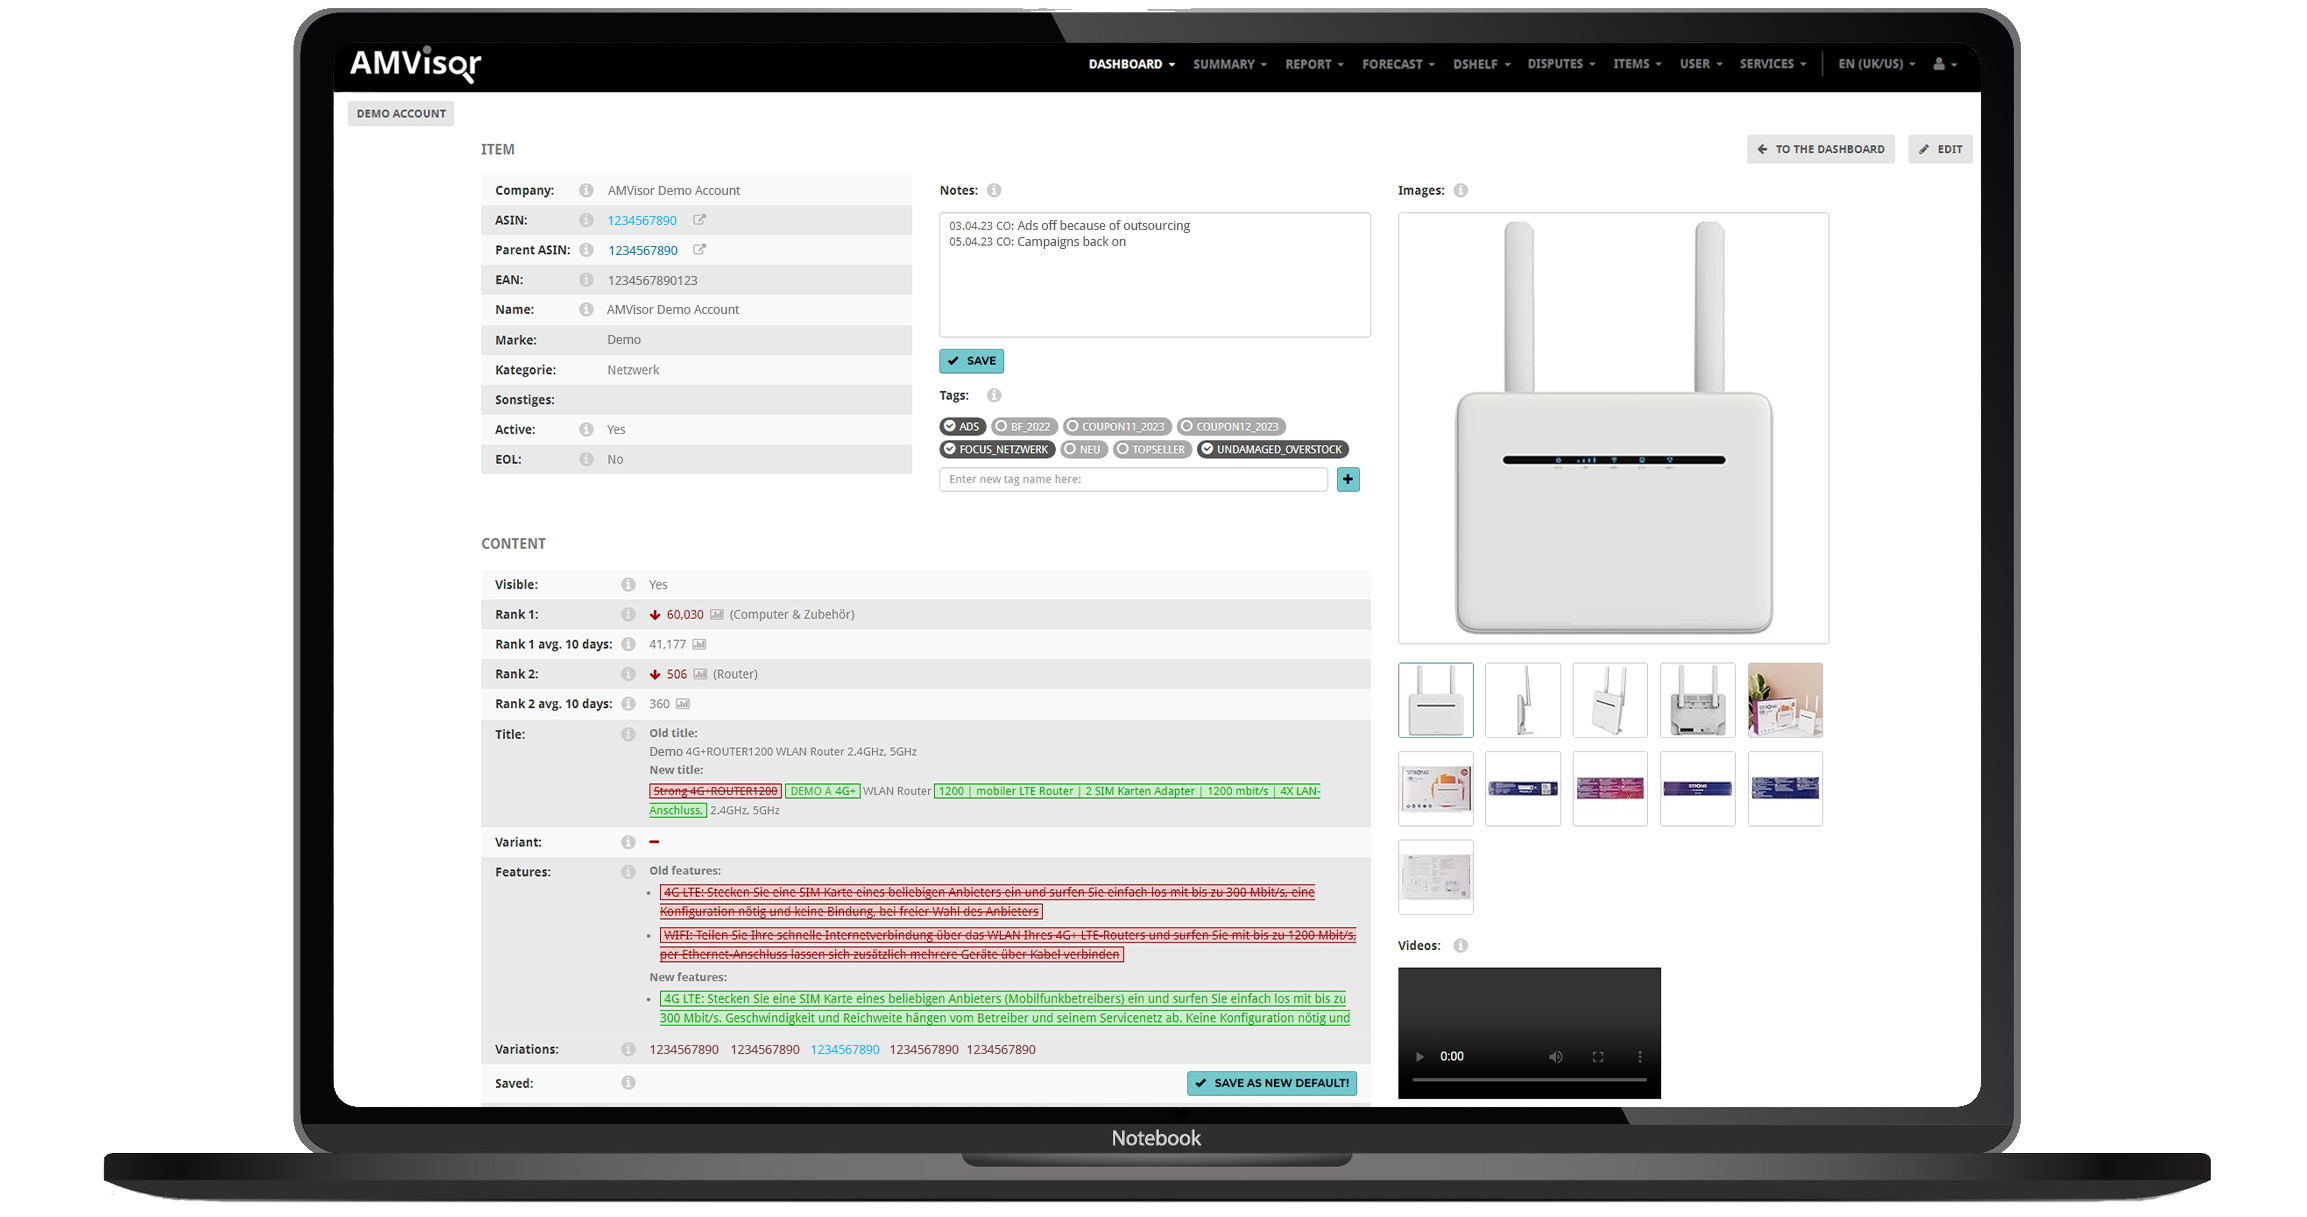
Task: Open external link icon next to Parent ASIN
Action: 700,250
